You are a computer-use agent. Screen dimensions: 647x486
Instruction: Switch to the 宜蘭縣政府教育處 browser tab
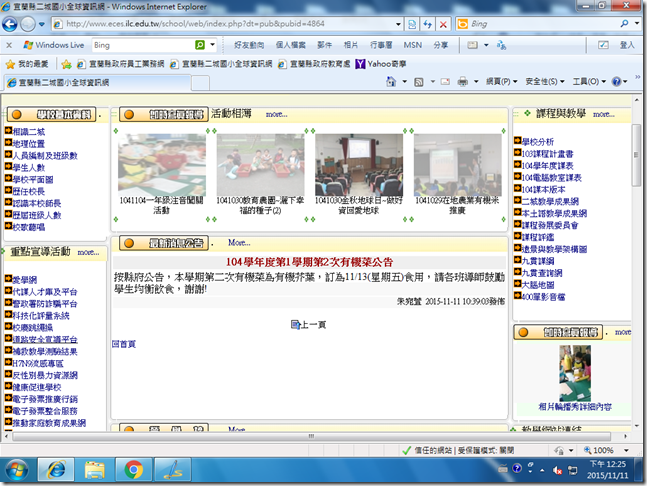305,64
